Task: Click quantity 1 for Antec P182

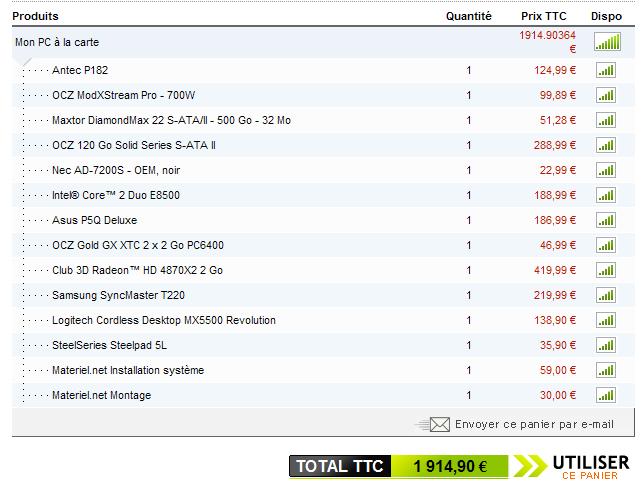Action: (x=469, y=71)
